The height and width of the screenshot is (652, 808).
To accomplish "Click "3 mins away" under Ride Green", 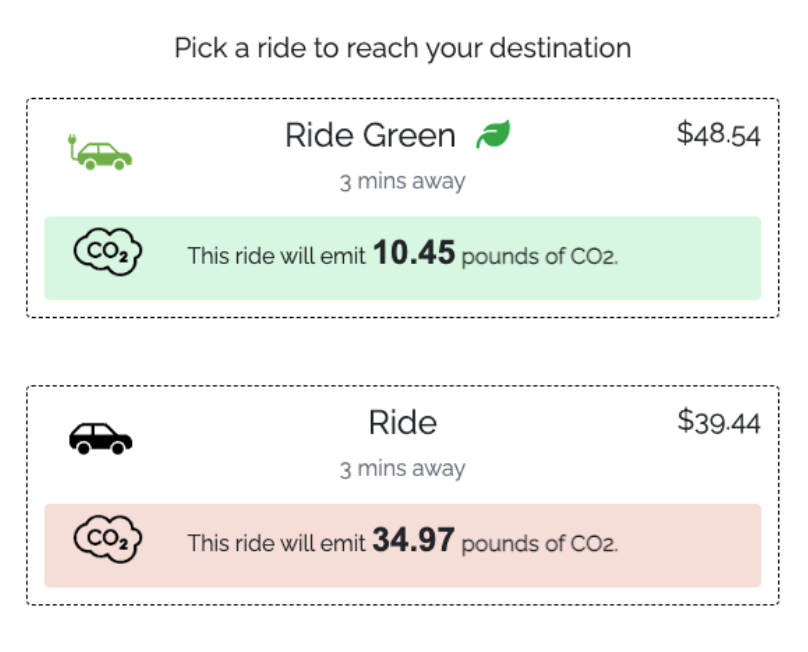I will click(x=402, y=182).
